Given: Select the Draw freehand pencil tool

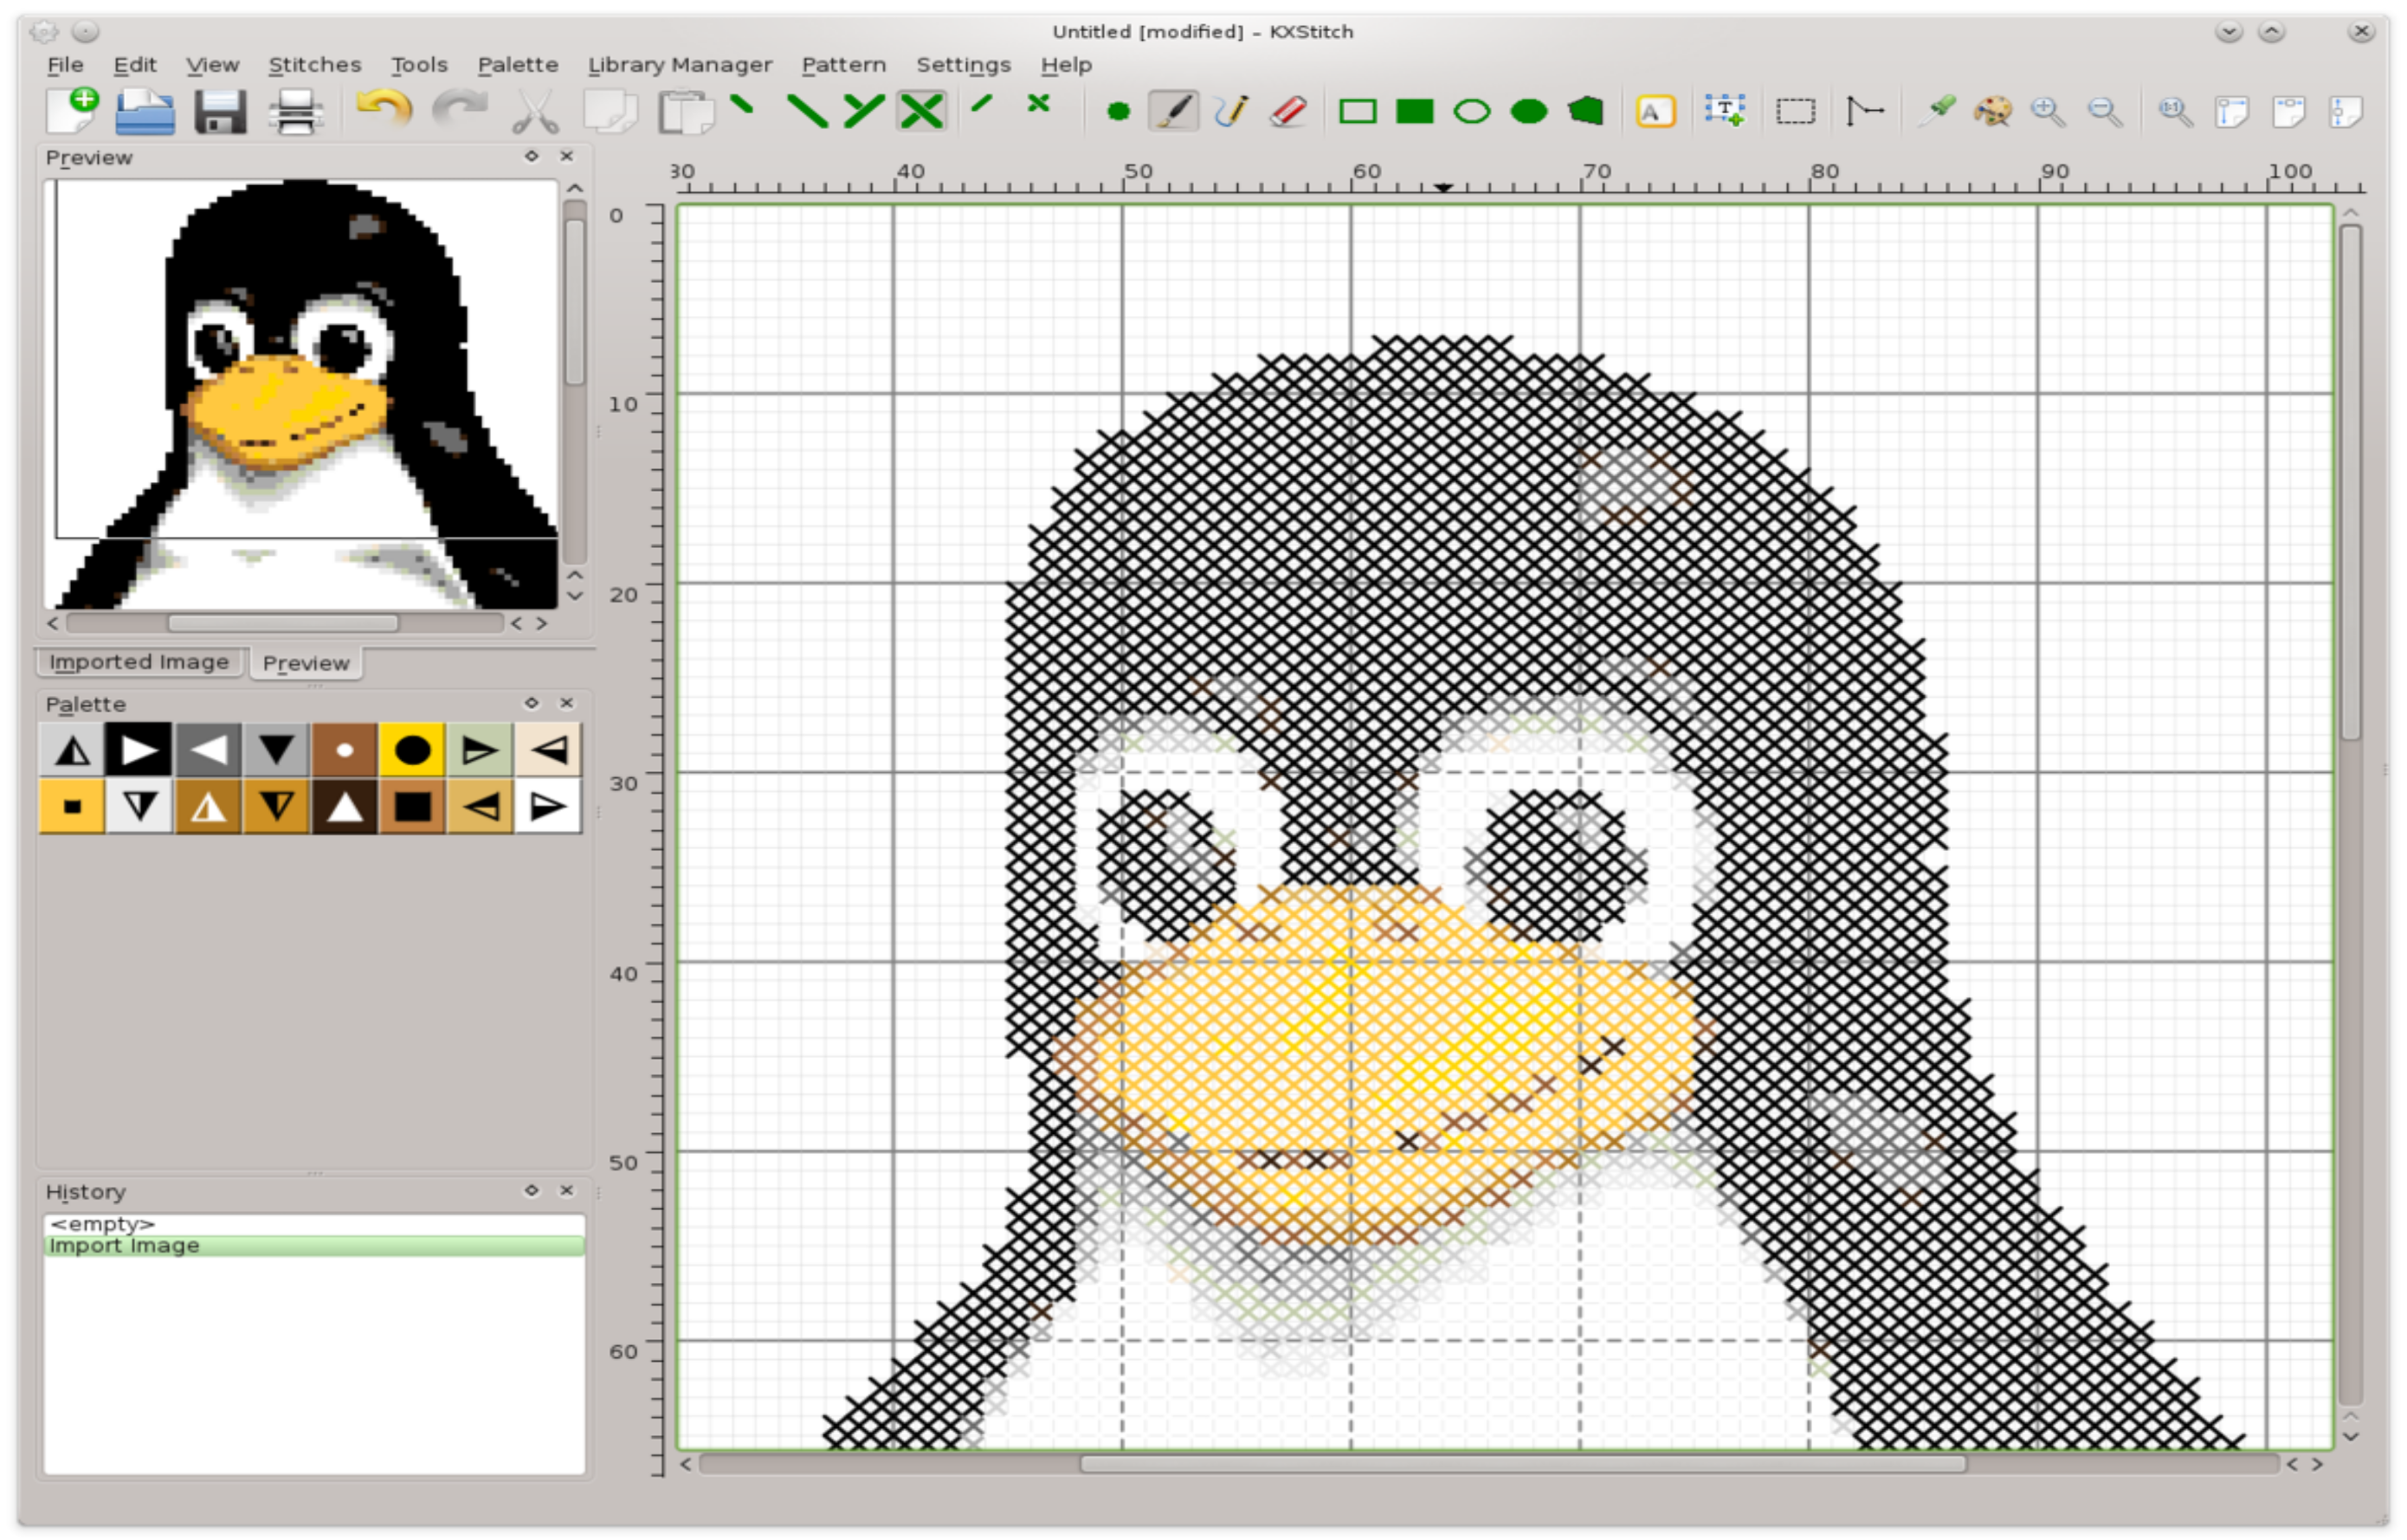Looking at the screenshot, I should click(x=1232, y=111).
